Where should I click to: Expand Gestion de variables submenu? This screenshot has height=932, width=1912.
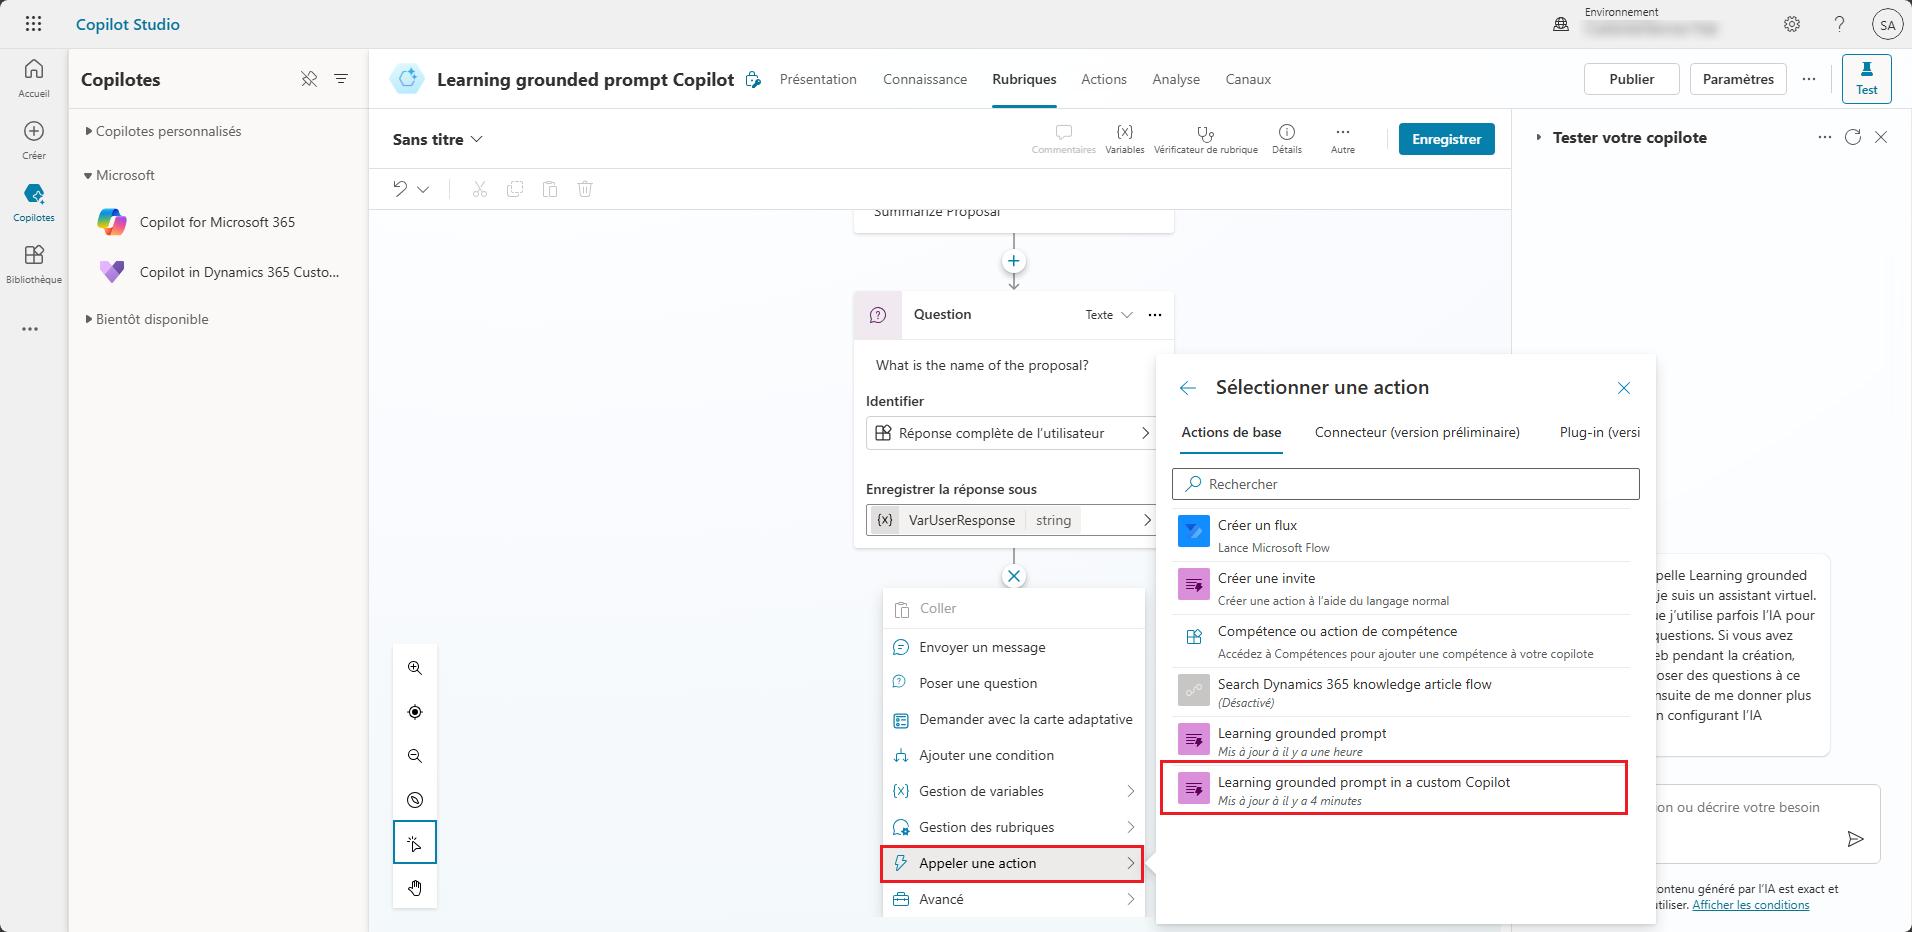1014,791
